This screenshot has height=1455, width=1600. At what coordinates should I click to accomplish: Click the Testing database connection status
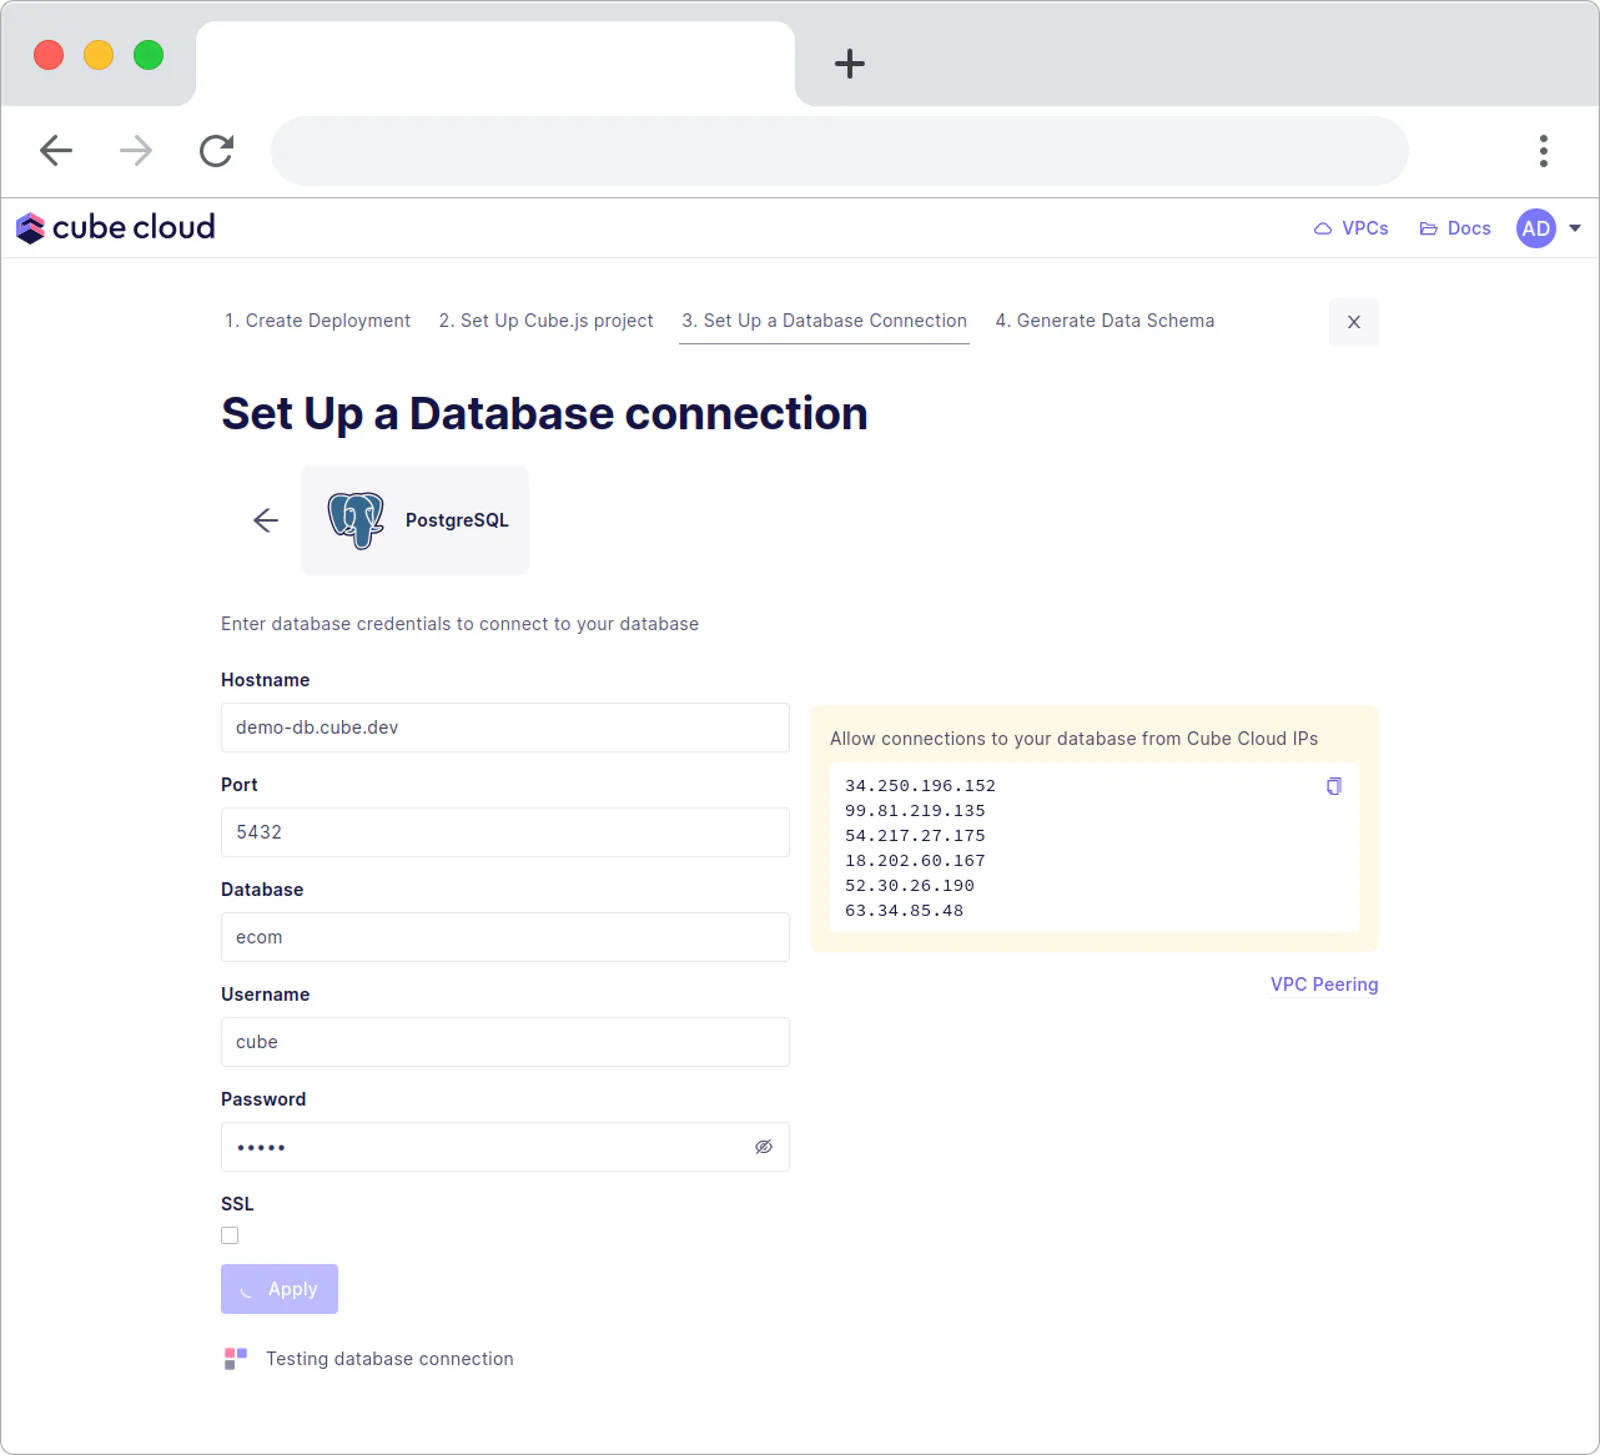[389, 1359]
